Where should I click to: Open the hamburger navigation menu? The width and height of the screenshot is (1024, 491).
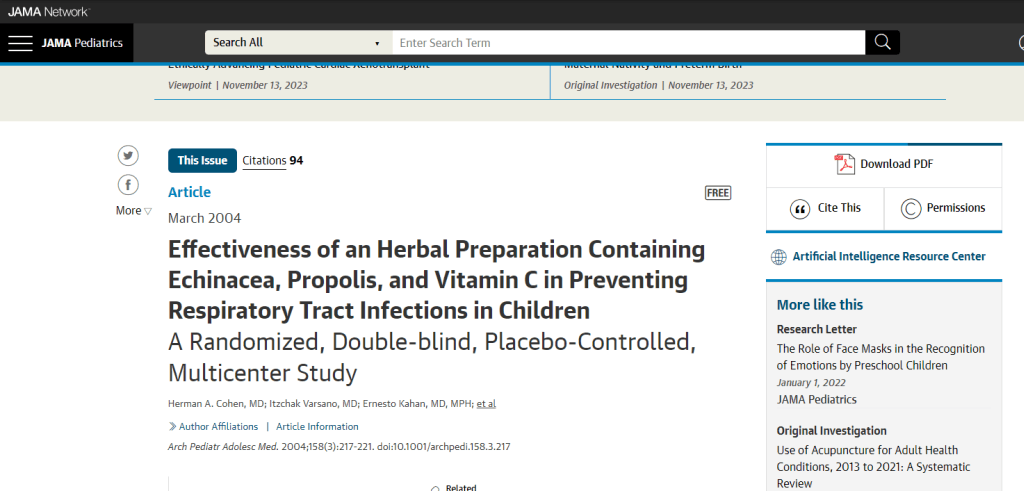pyautogui.click(x=20, y=43)
